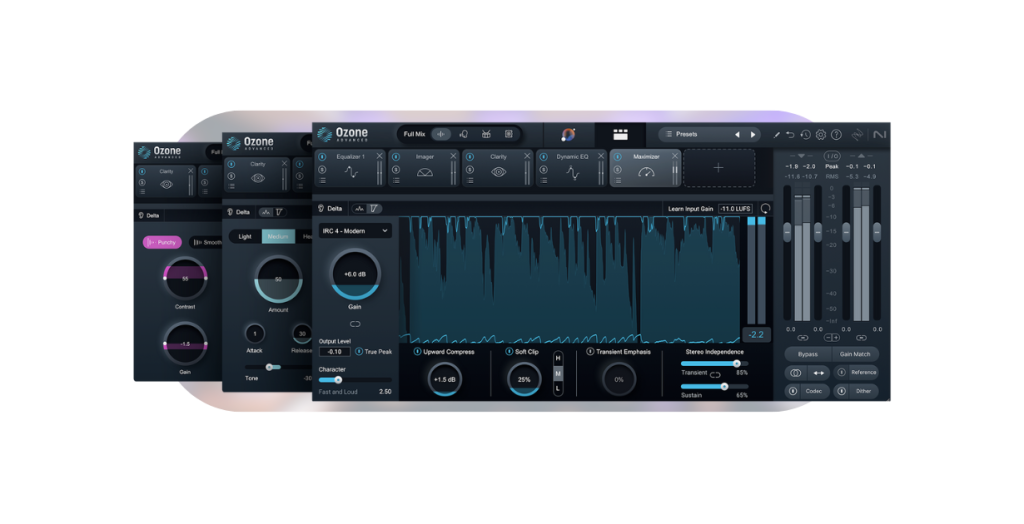Image resolution: width=1024 pixels, height=524 pixels.
Task: Click the Native Instruments logo icon
Action: (x=880, y=134)
